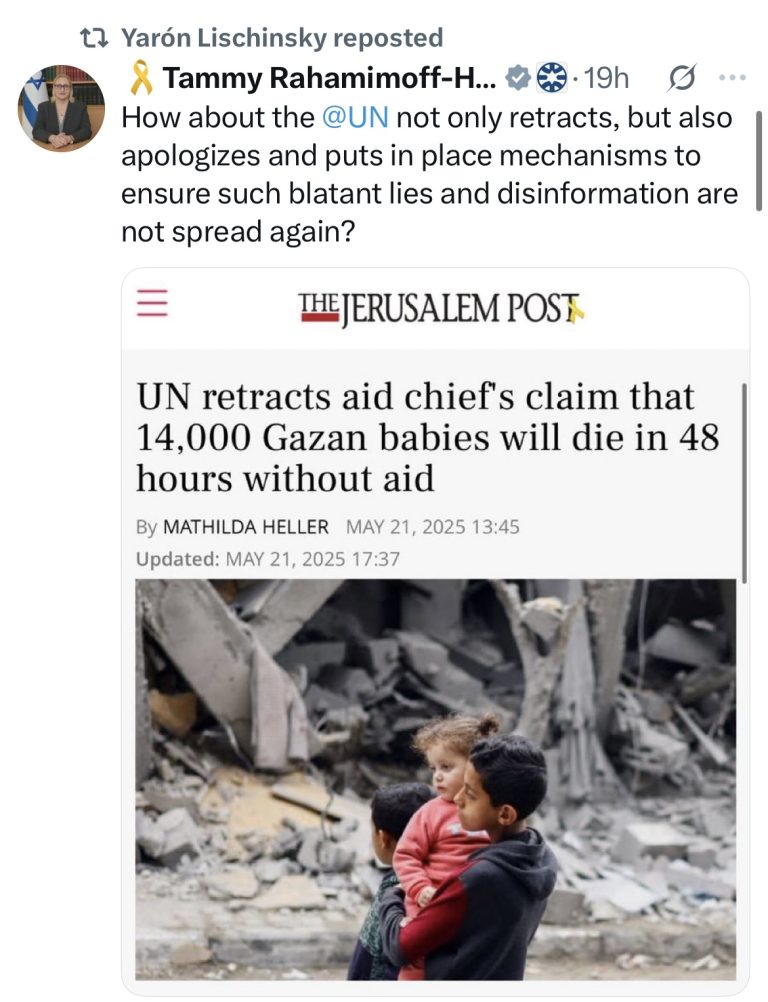Open the @UN mention link
The width and height of the screenshot is (768, 1002).
coord(355,118)
